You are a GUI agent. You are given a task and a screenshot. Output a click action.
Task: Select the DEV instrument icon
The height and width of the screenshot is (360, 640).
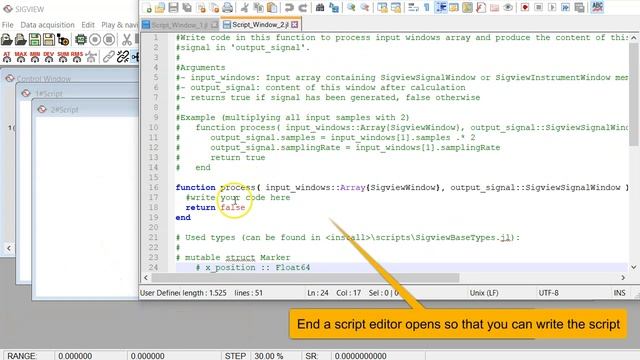click(x=49, y=57)
